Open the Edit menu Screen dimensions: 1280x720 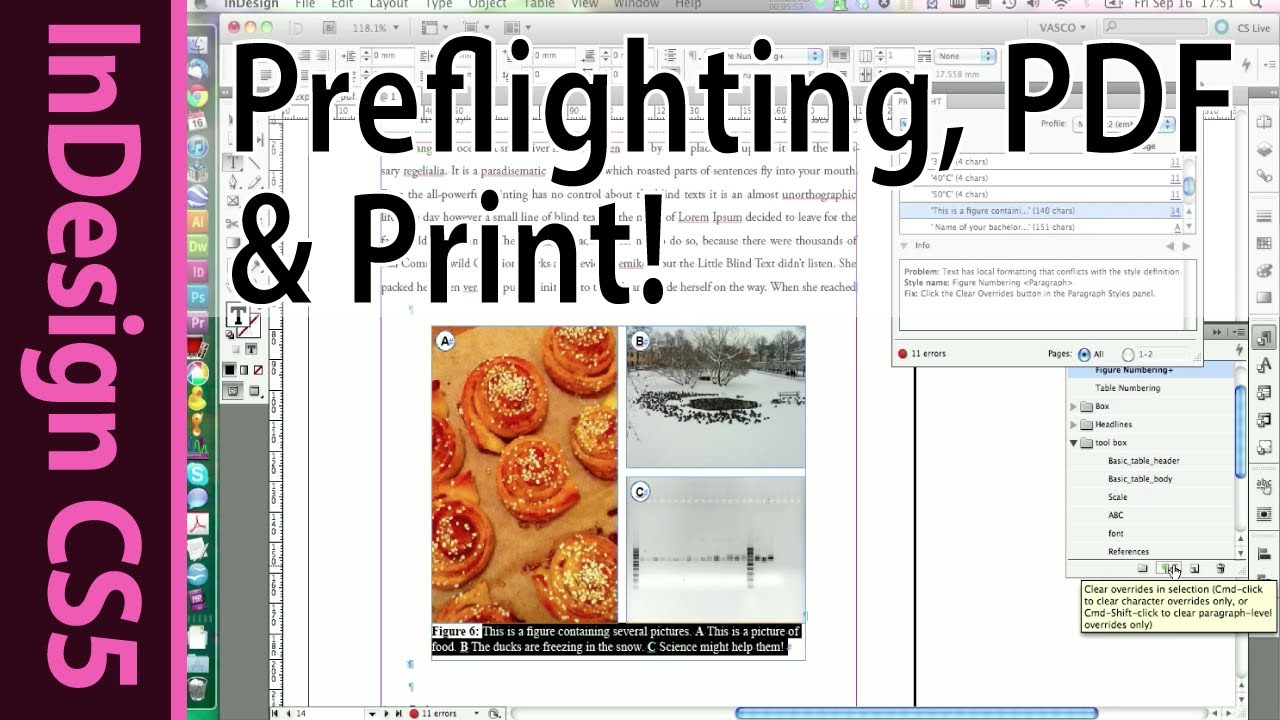pyautogui.click(x=343, y=5)
